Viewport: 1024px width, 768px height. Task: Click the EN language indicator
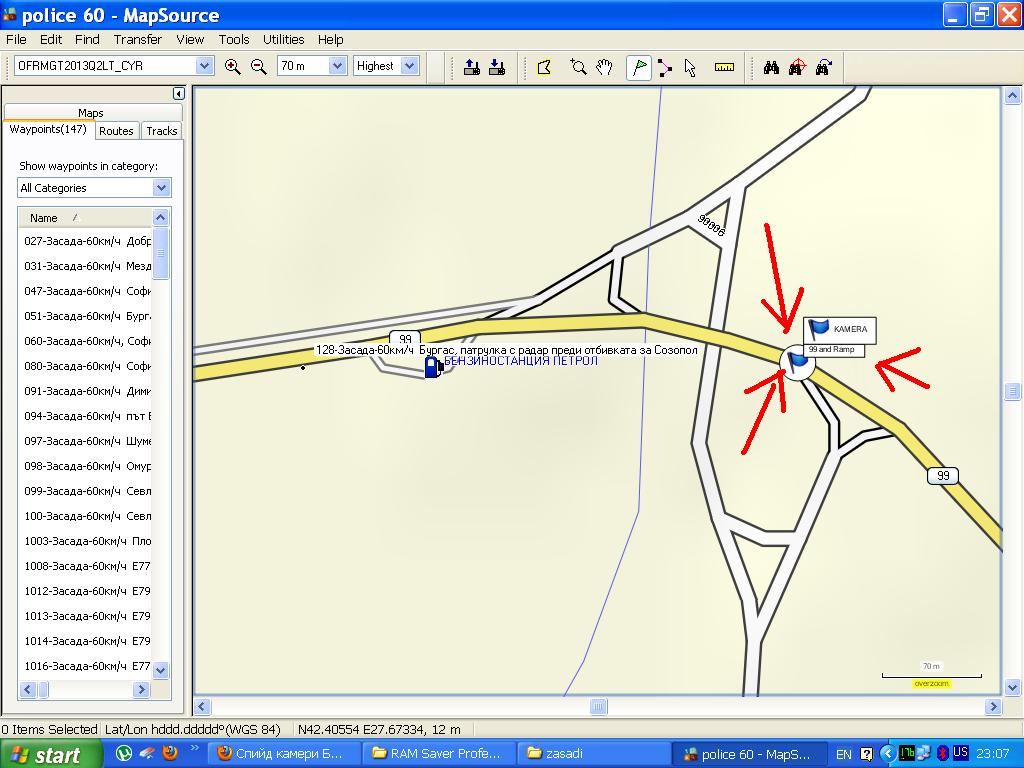(x=844, y=754)
